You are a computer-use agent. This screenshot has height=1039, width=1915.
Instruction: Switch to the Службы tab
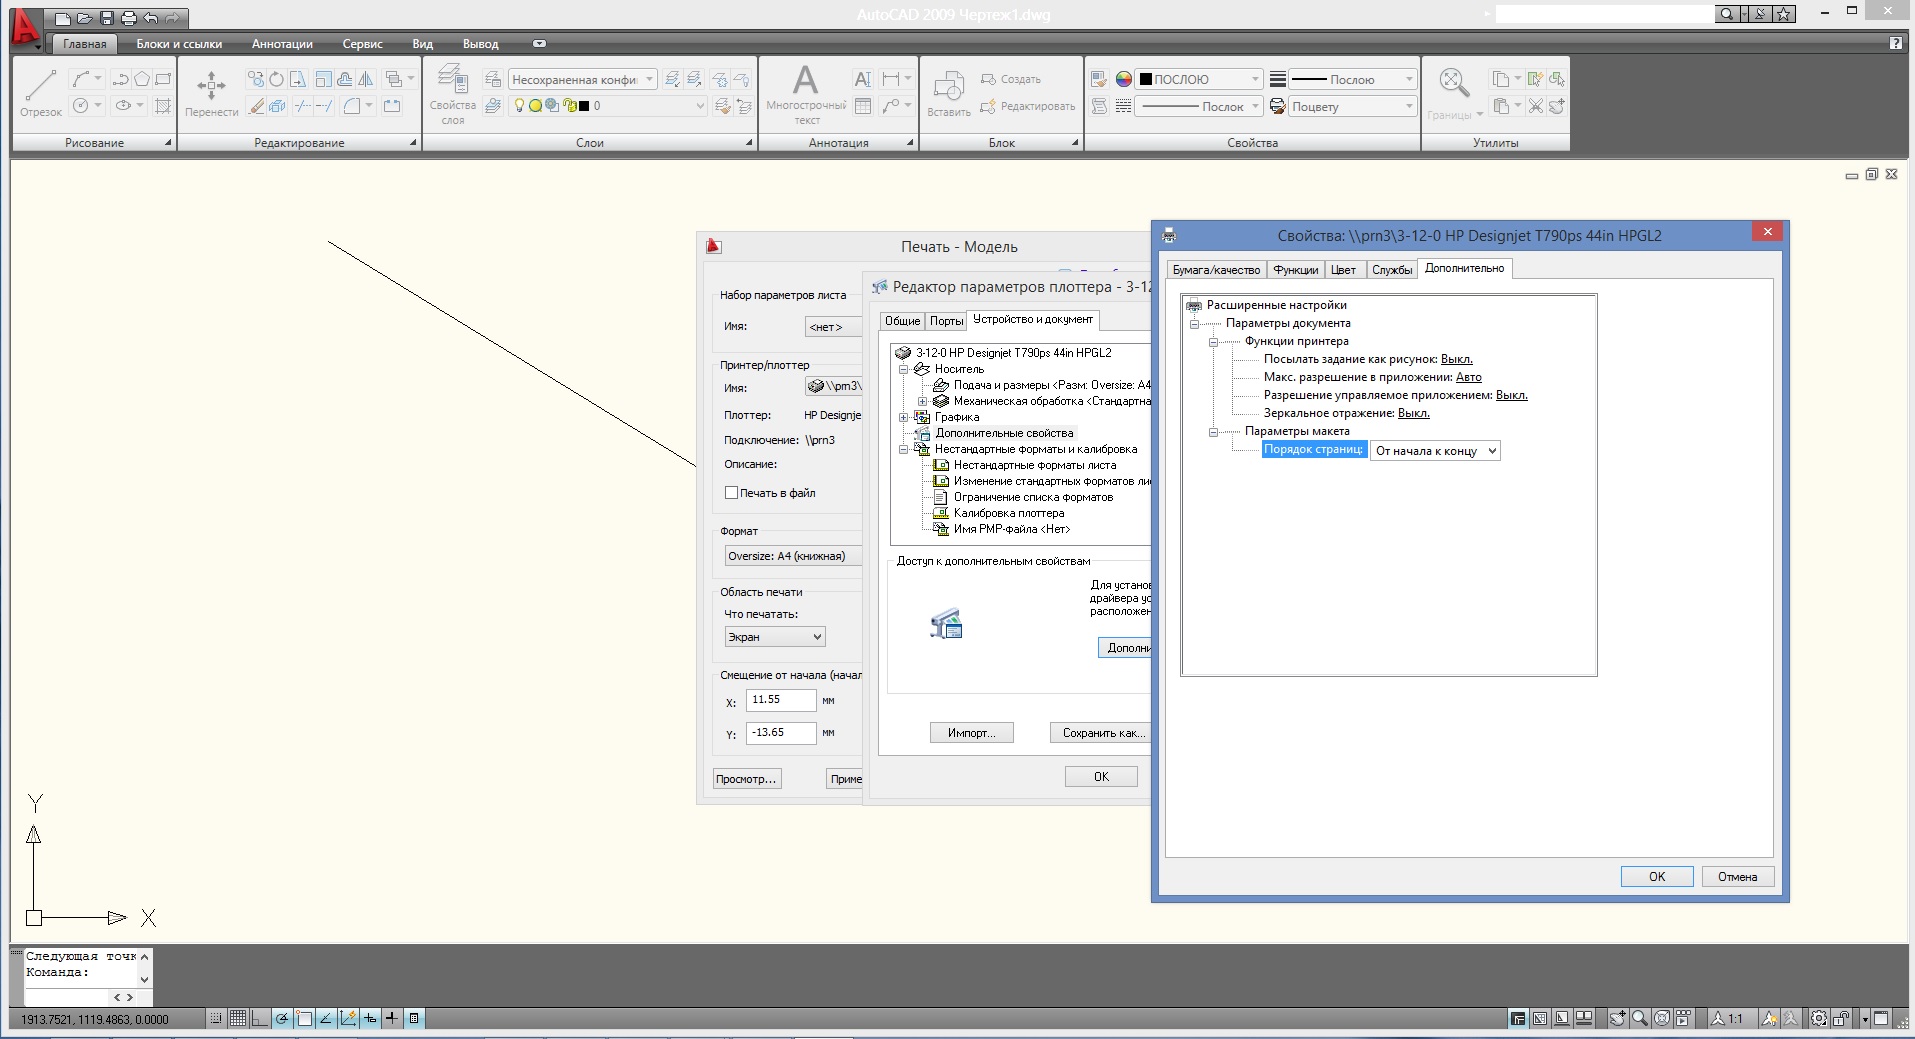pos(1392,270)
